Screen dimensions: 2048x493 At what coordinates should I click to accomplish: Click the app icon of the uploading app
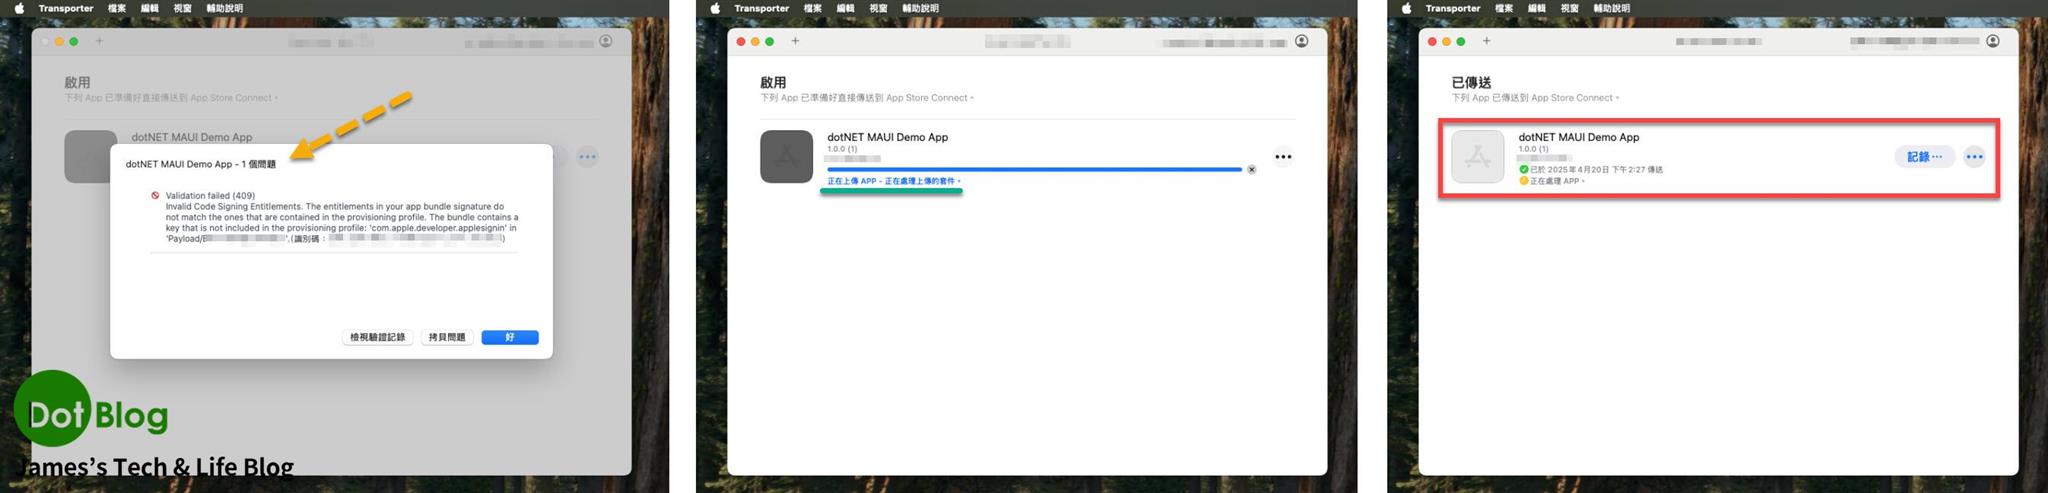coord(786,157)
